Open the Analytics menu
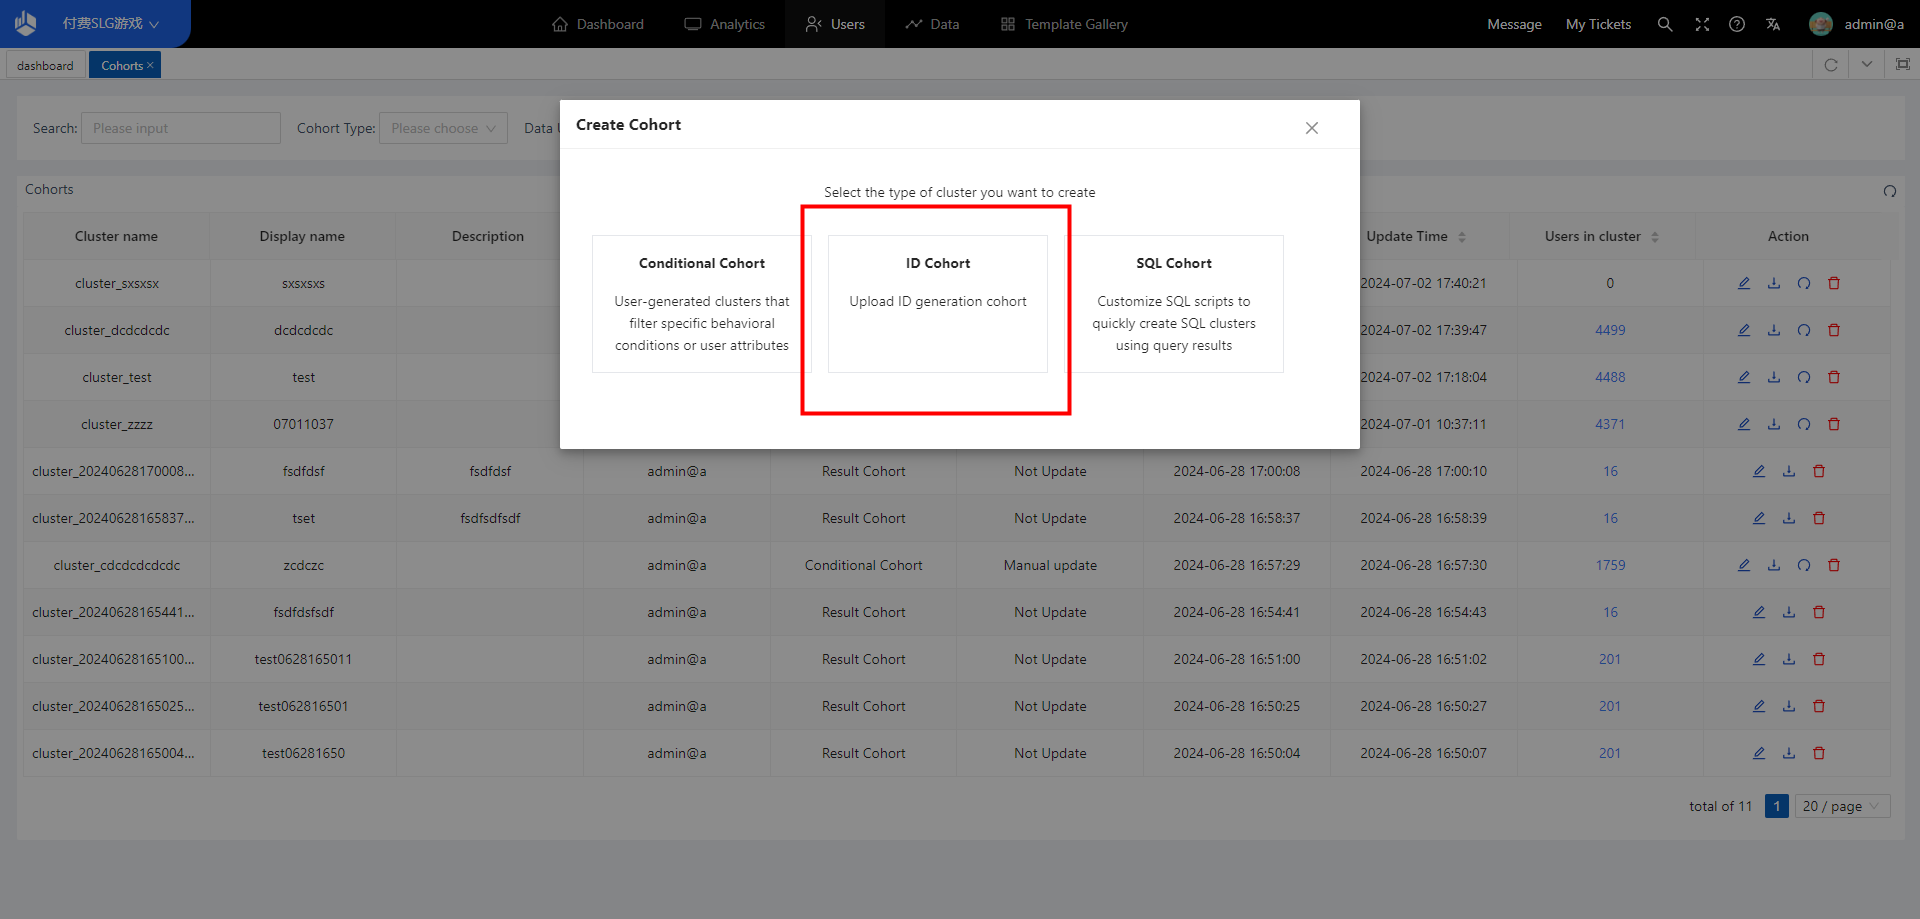Image resolution: width=1920 pixels, height=919 pixels. click(725, 24)
